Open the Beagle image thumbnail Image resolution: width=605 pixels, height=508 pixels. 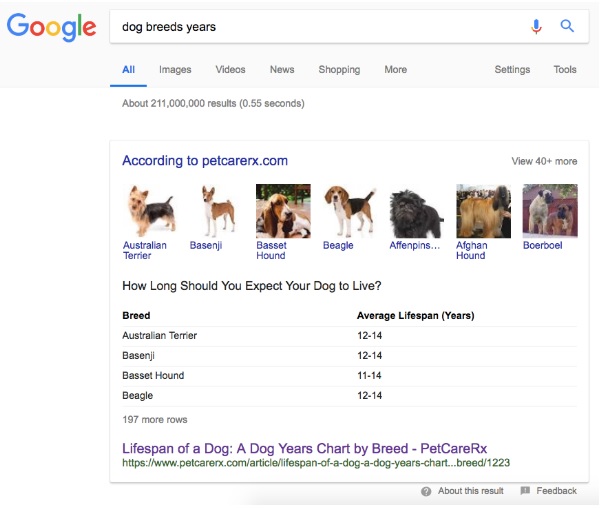(349, 210)
